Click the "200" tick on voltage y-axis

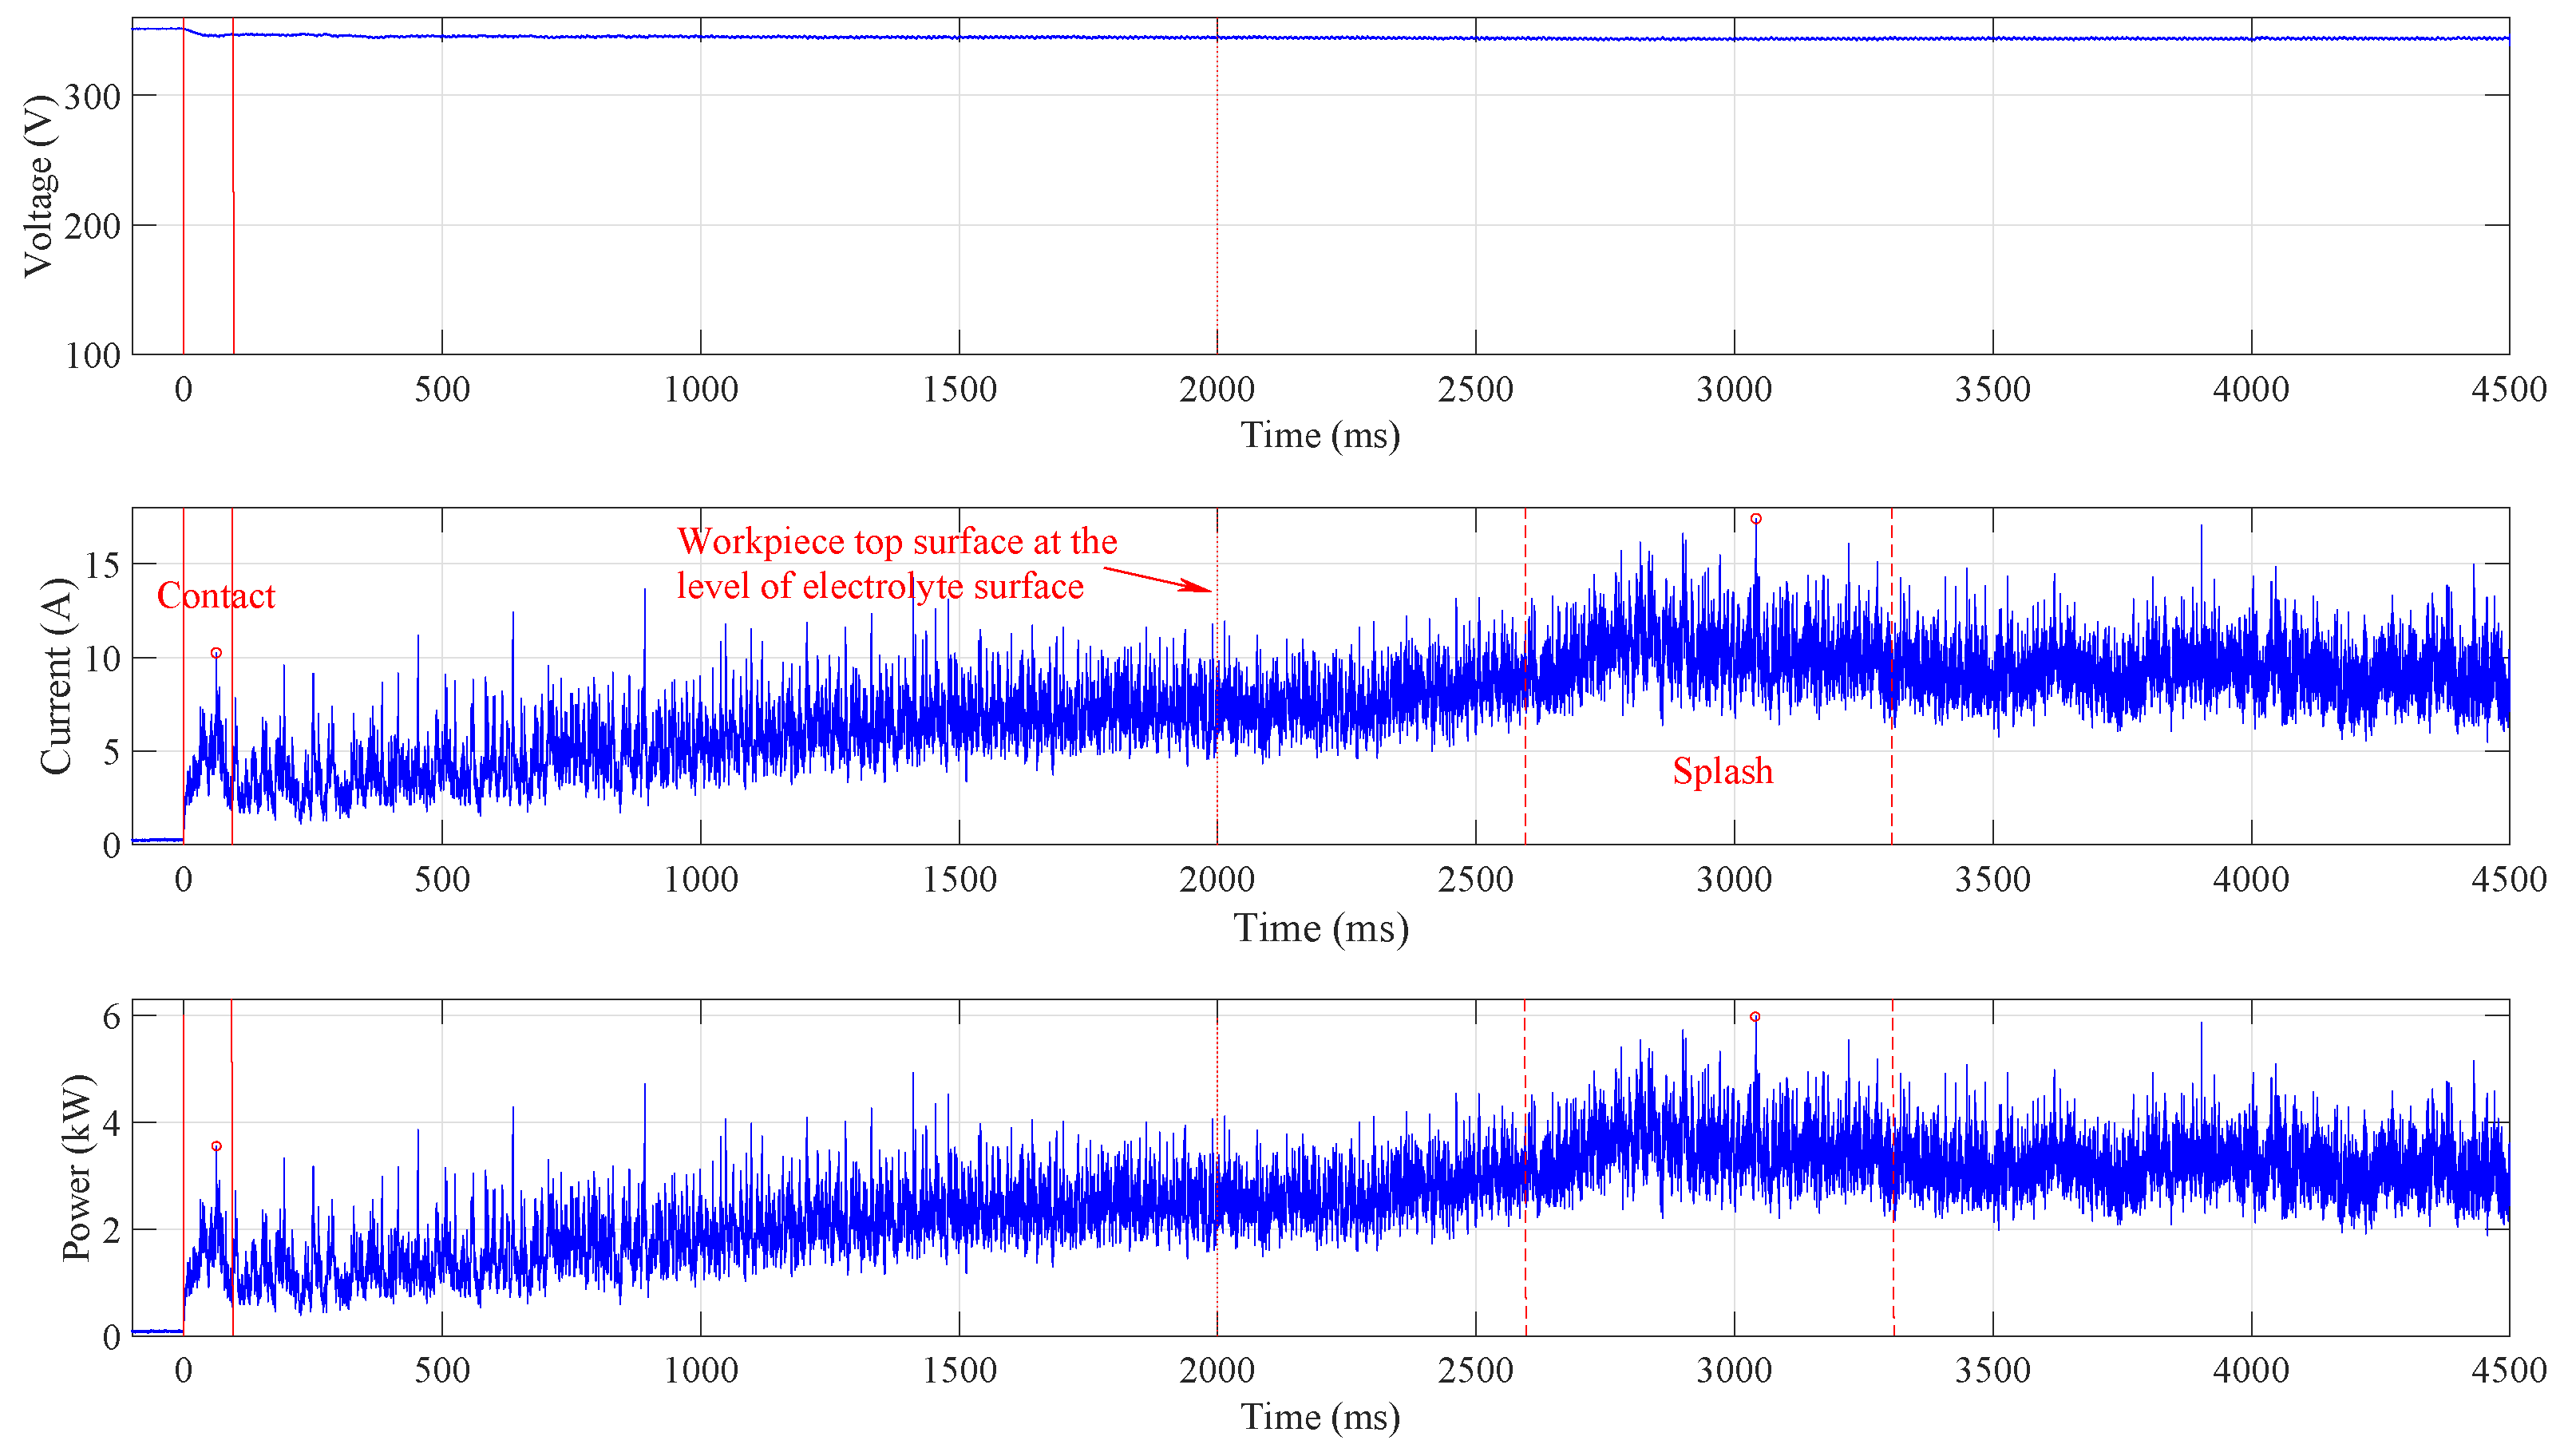92,227
